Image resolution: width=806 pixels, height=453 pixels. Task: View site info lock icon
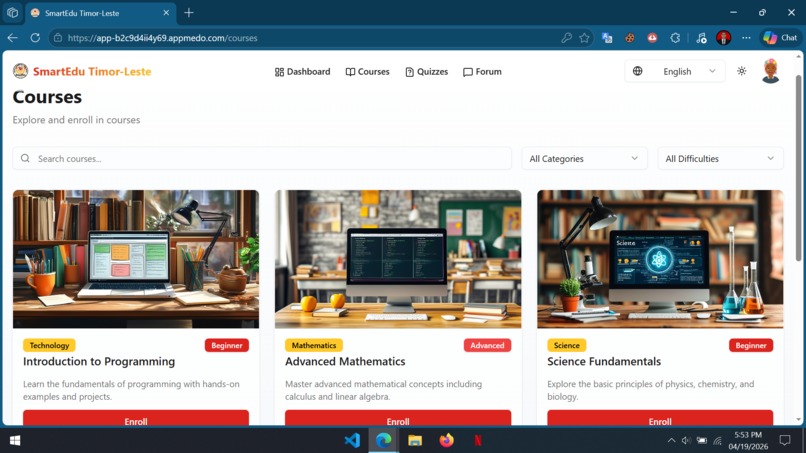[58, 38]
